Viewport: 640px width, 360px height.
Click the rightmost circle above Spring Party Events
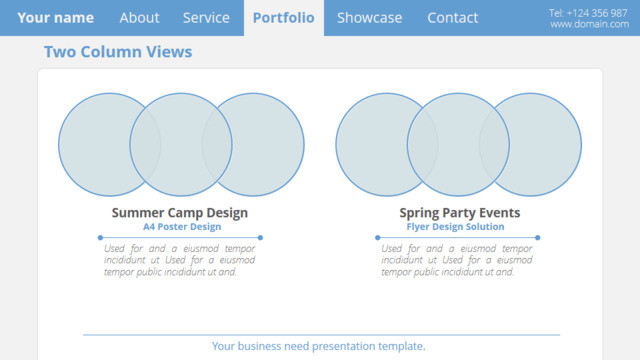[x=546, y=144]
